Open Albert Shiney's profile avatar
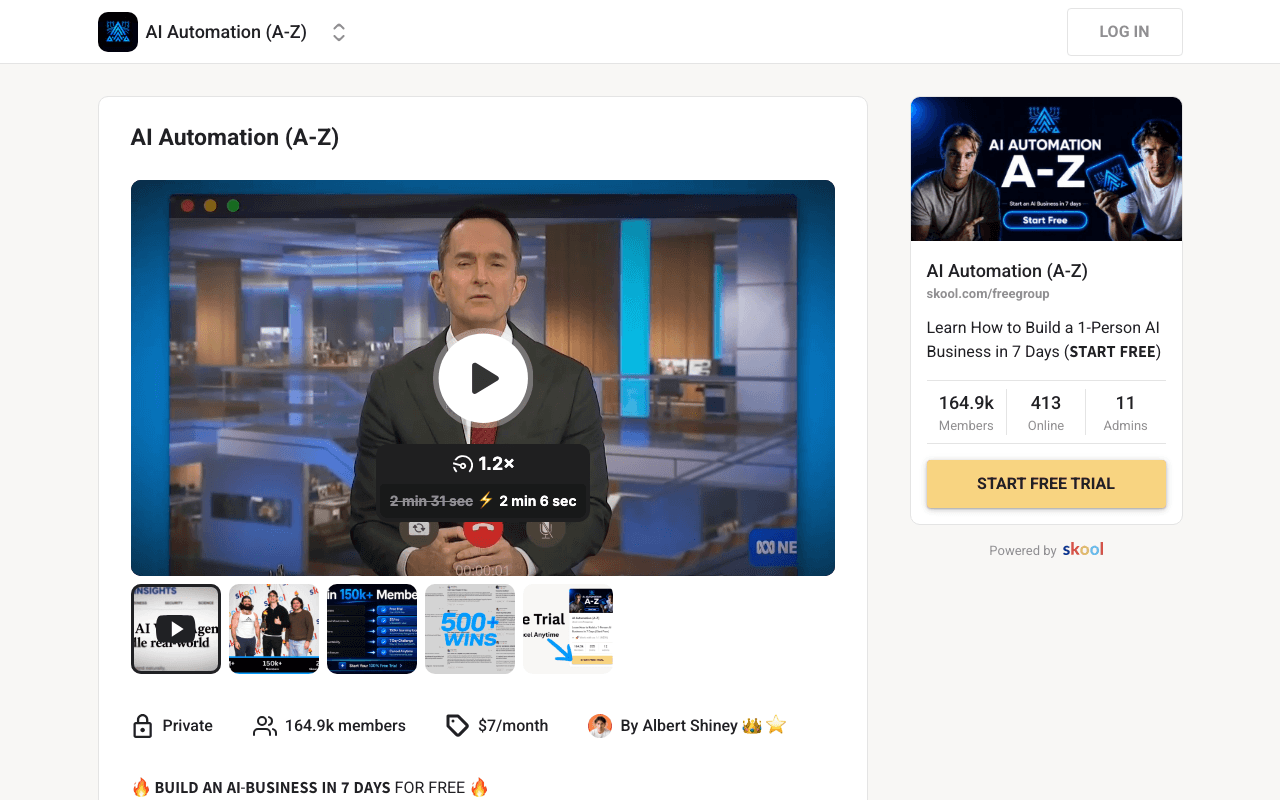 600,726
